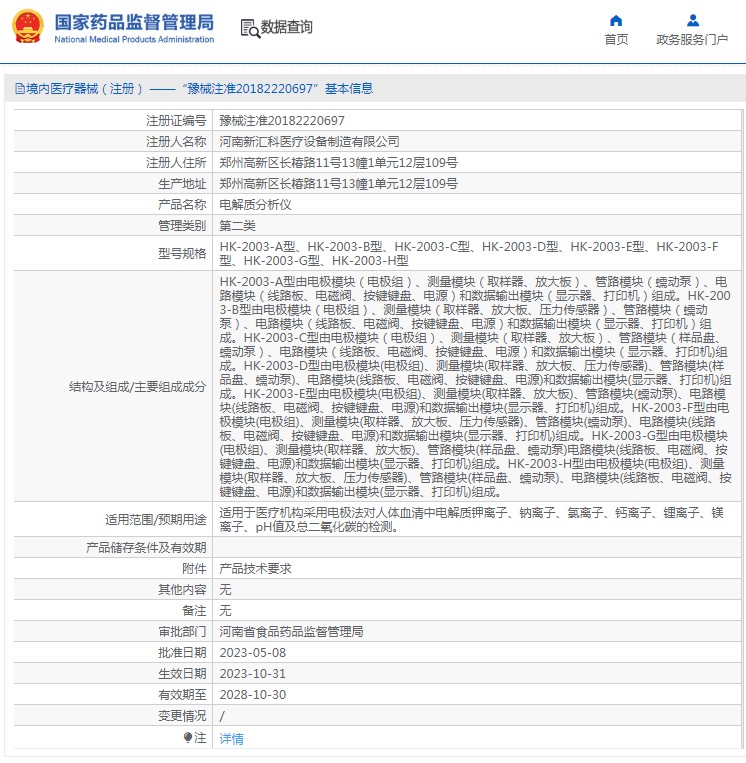Viewport: 746px width, 763px height.
Task: Click the 注册人名称 label
Action: click(176, 142)
